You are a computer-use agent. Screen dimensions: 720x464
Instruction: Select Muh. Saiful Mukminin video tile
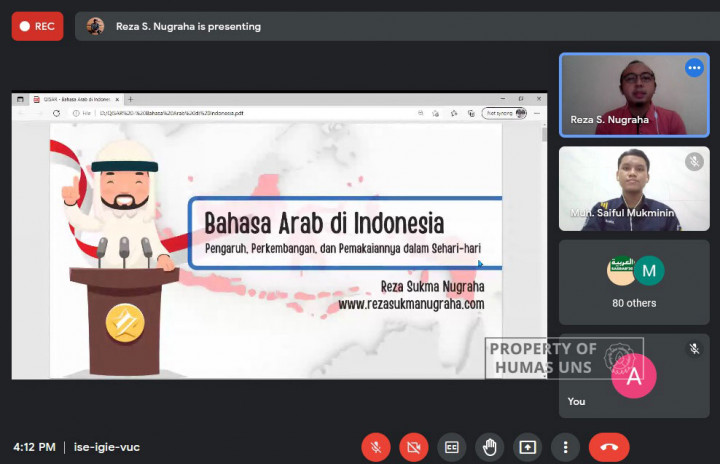tap(634, 189)
